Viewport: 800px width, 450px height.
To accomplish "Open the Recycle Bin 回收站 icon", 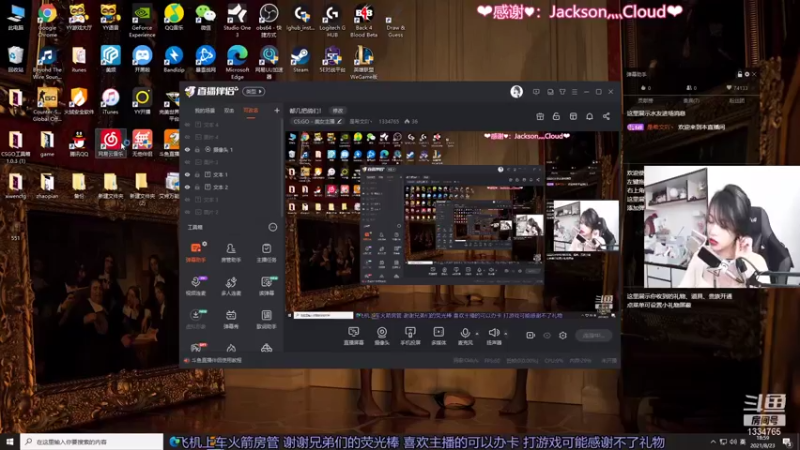I will point(15,60).
